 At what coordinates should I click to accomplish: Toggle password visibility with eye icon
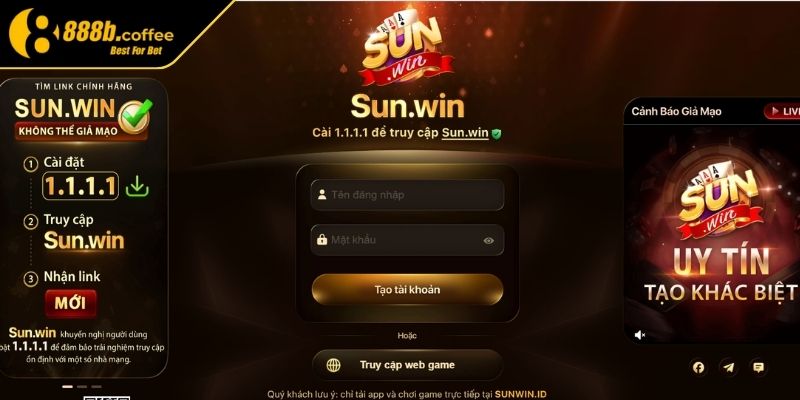tap(488, 241)
